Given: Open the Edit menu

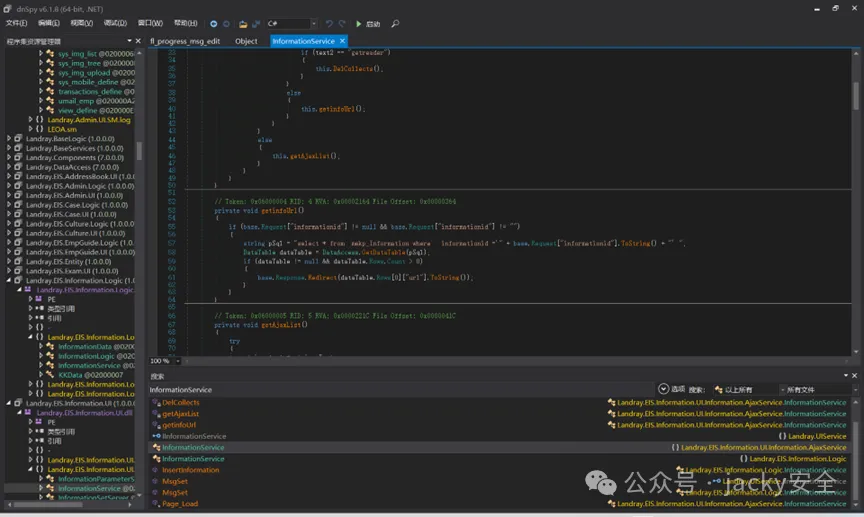Looking at the screenshot, I should (48, 23).
